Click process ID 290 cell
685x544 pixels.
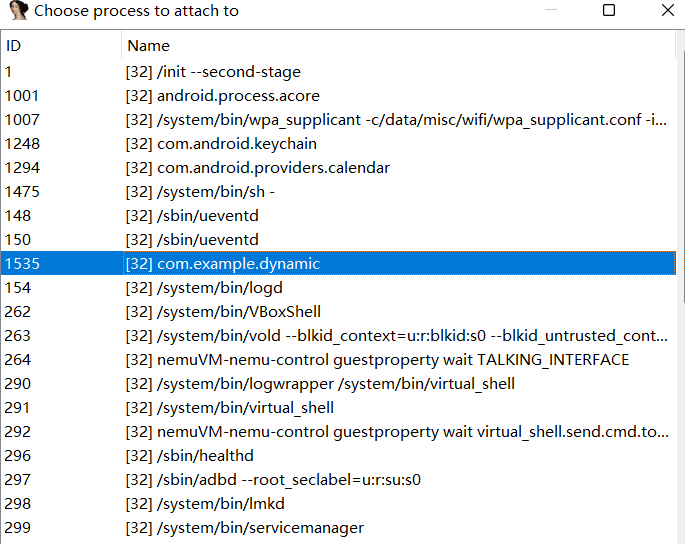[x=18, y=384]
